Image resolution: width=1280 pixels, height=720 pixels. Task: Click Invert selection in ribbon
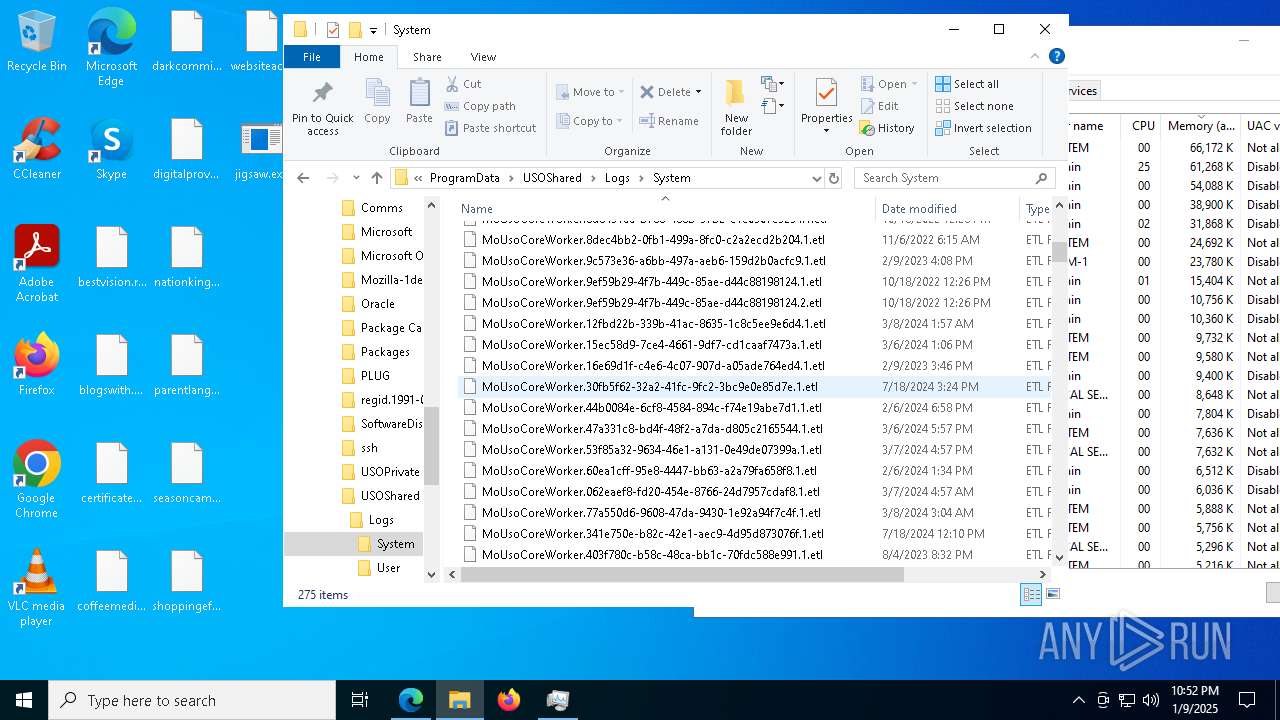983,128
